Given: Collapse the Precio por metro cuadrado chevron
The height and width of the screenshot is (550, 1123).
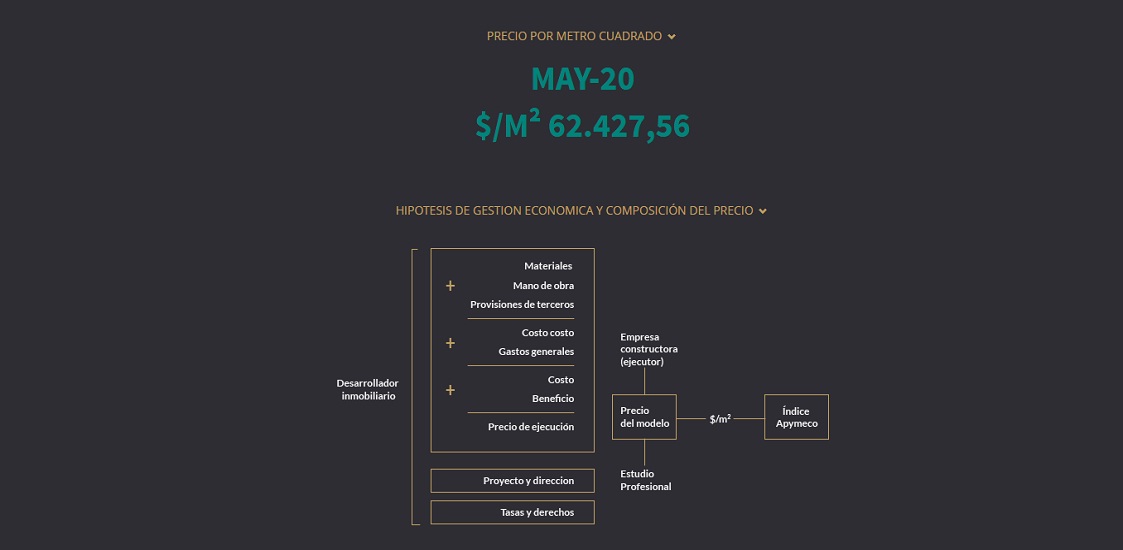Looking at the screenshot, I should coord(671,37).
